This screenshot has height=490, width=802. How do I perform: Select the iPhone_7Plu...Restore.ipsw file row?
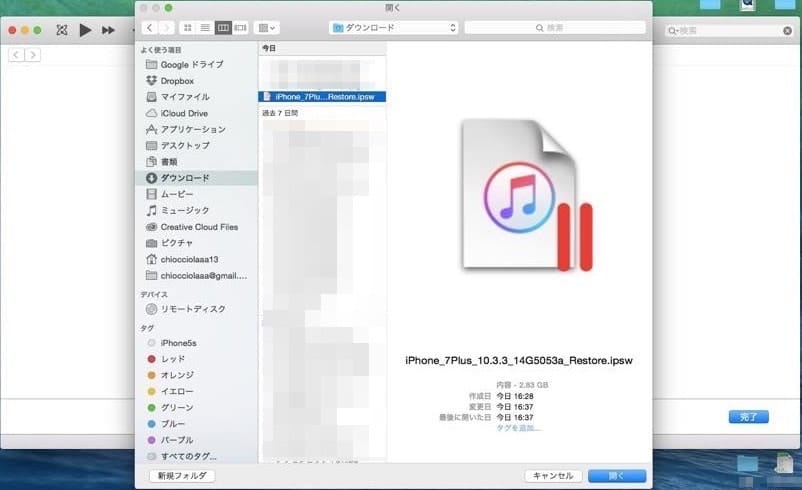tap(322, 97)
